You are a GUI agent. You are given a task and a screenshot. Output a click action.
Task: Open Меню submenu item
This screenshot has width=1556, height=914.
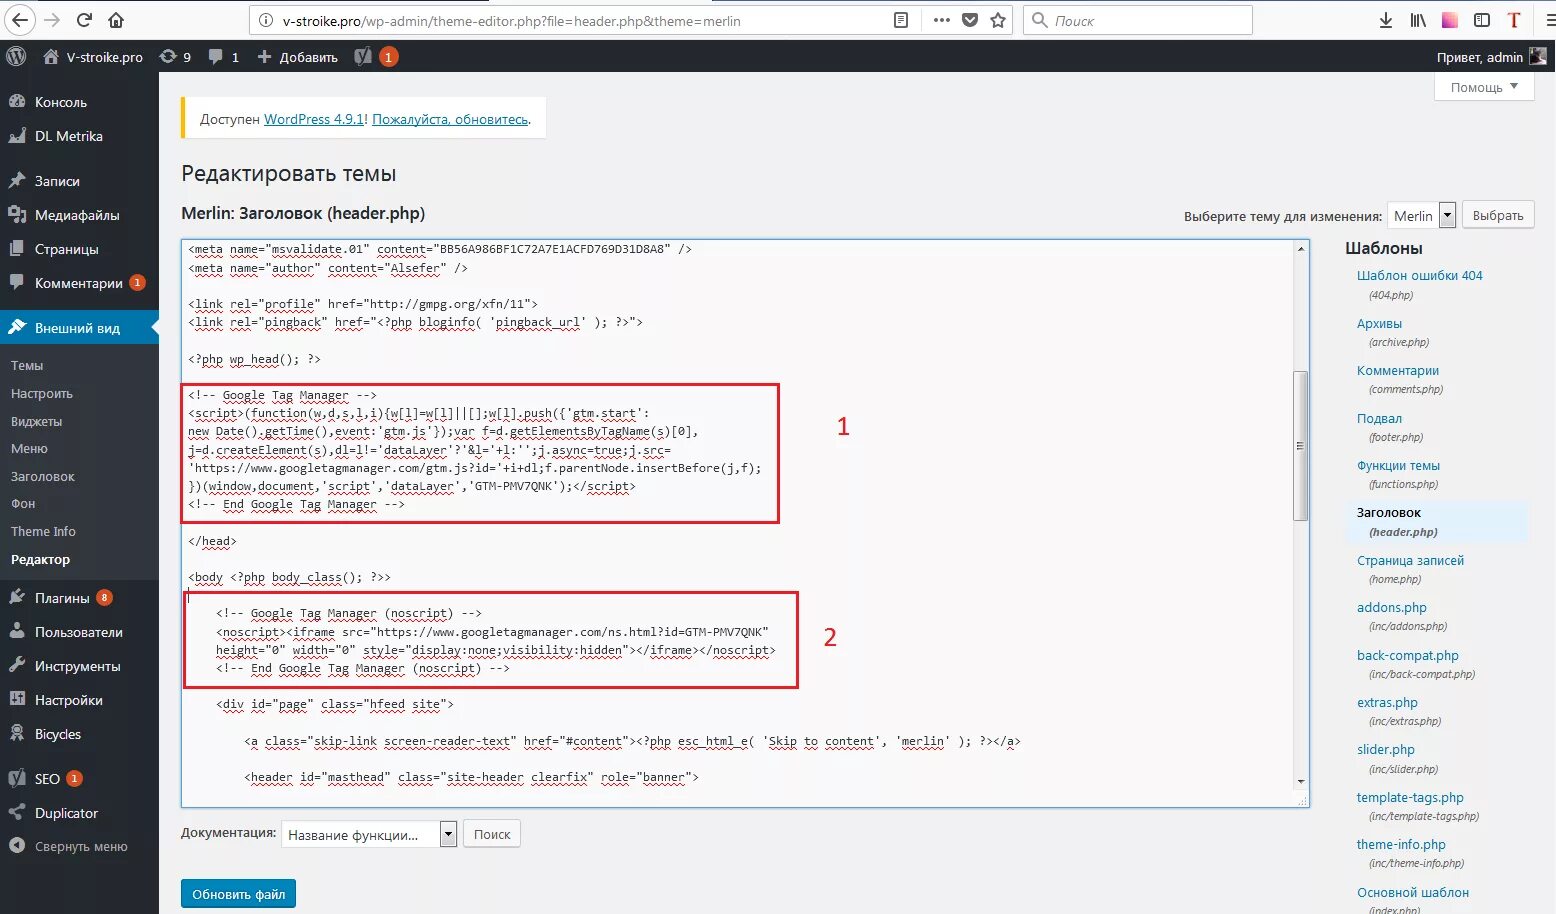point(30,449)
